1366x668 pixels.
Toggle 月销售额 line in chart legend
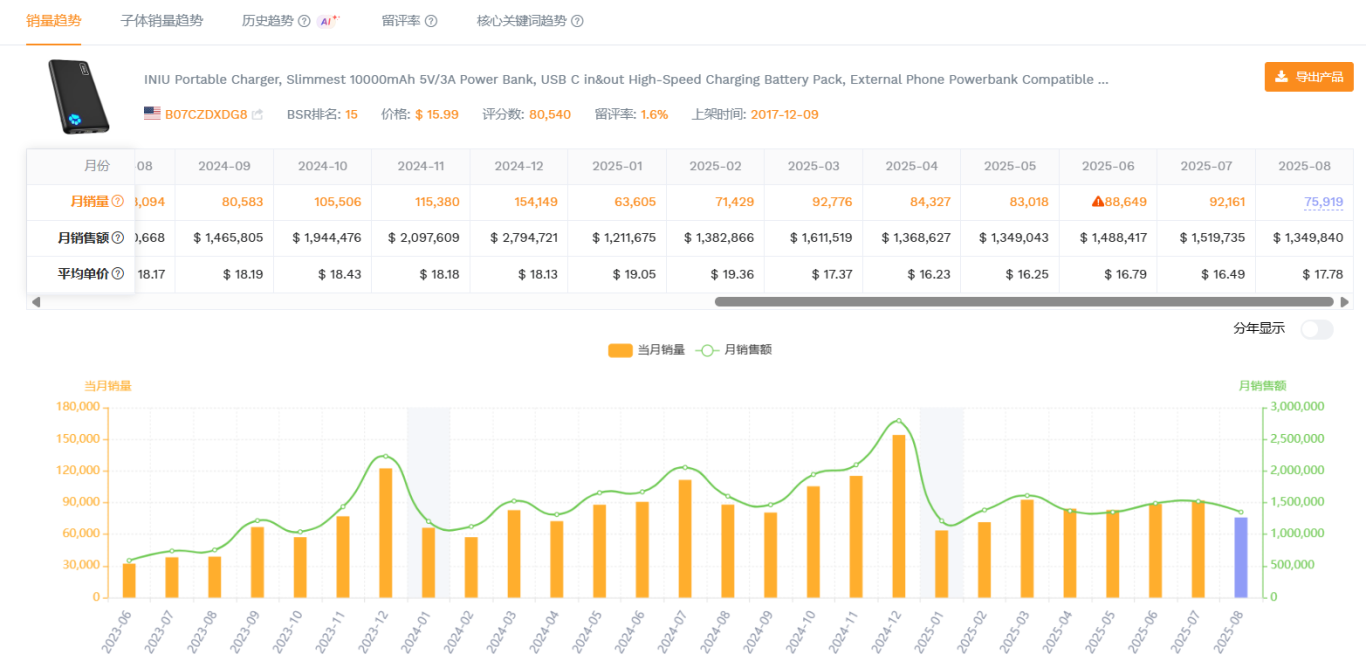pos(735,350)
